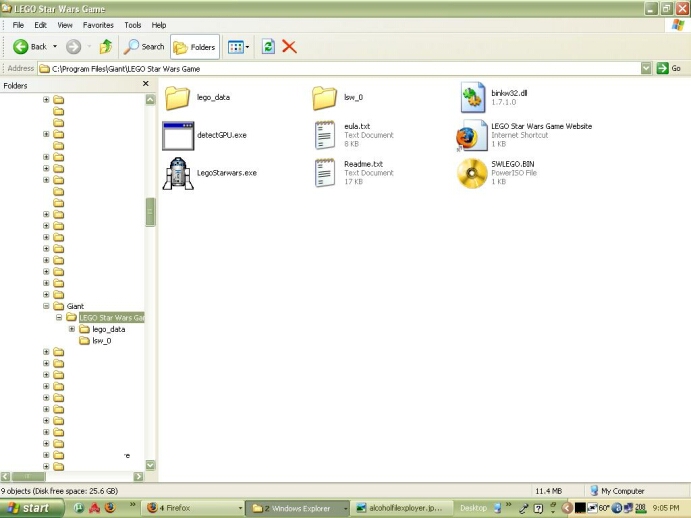
Task: Expand the lego_data tree node
Action: point(72,329)
